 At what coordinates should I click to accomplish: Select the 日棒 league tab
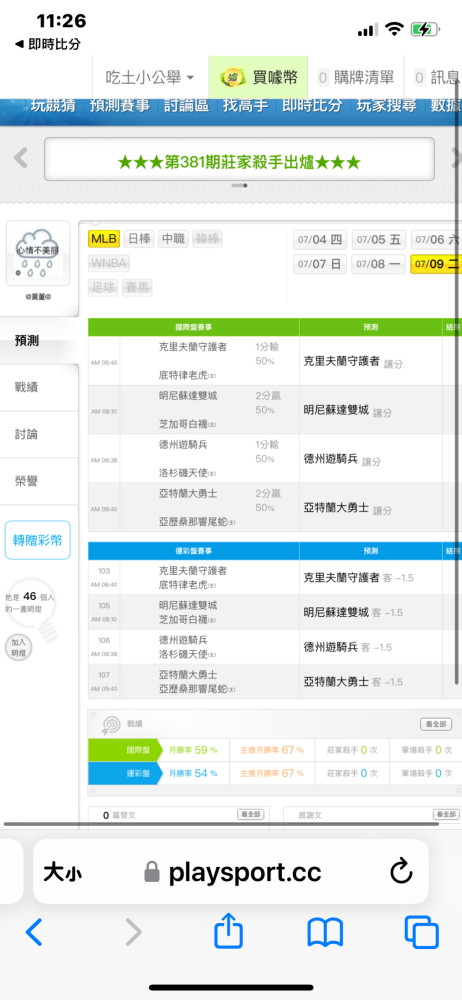click(138, 239)
